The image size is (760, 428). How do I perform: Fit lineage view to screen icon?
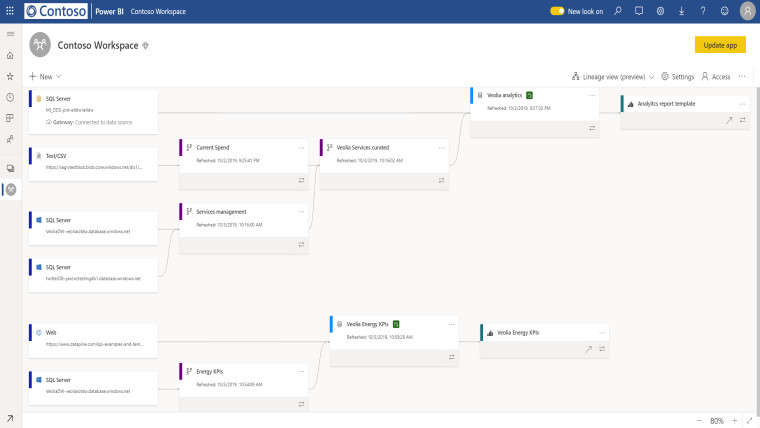point(749,421)
